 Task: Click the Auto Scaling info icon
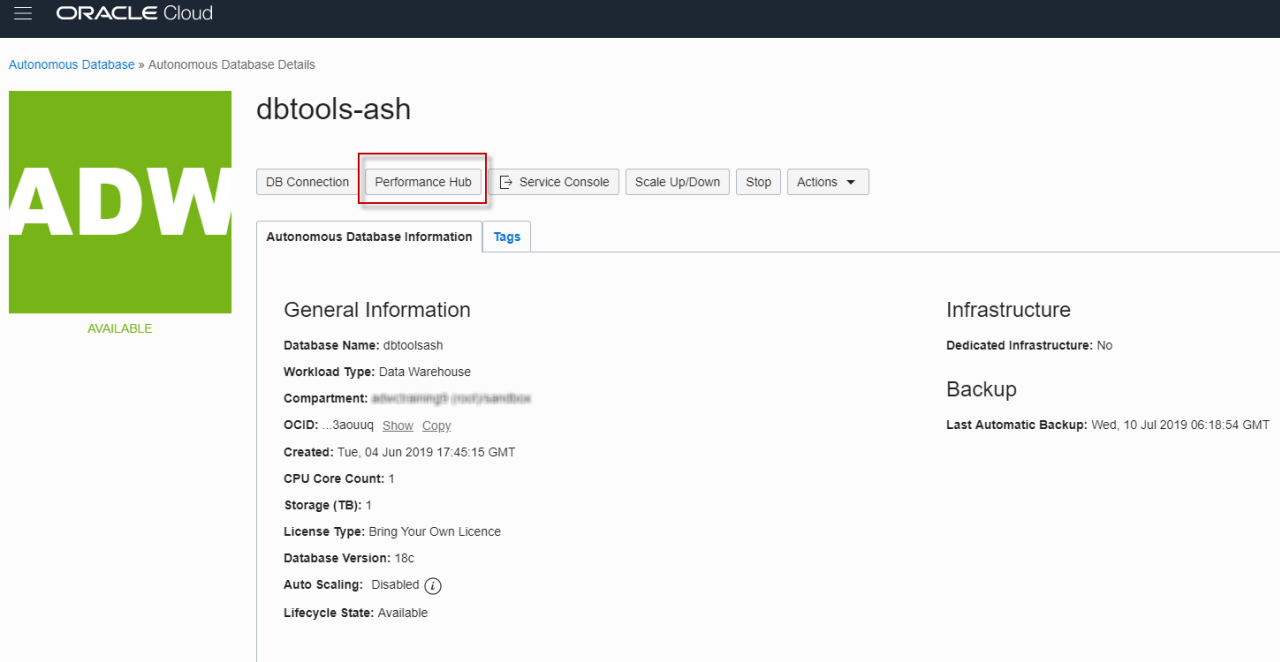coord(433,586)
